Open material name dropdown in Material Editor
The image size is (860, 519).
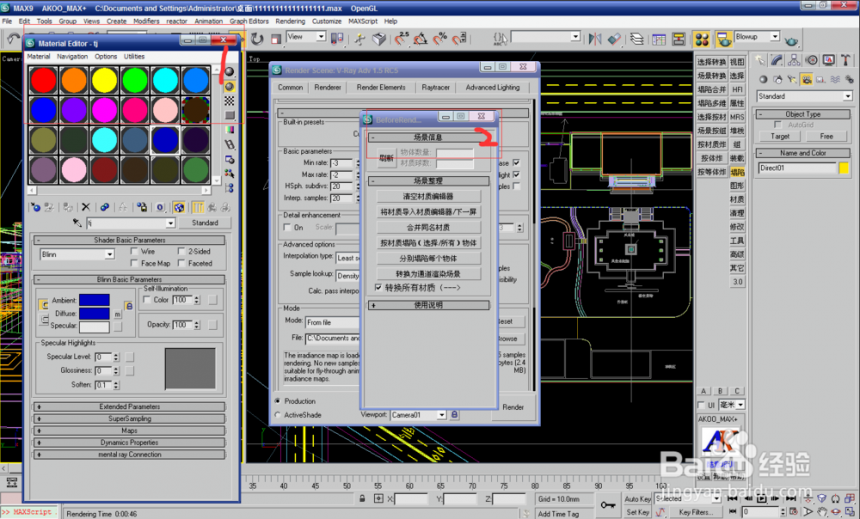click(170, 223)
